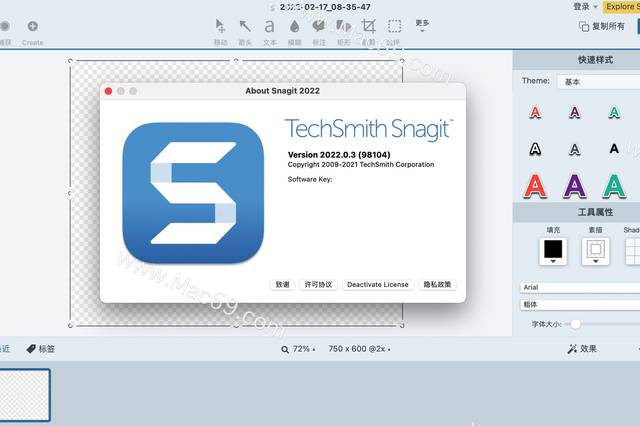Select the Arrow (箭头) tool

(245, 27)
